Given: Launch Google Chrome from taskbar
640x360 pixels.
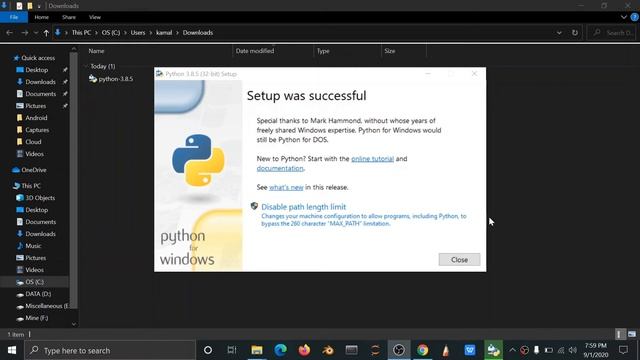Looking at the screenshot, I should point(422,350).
